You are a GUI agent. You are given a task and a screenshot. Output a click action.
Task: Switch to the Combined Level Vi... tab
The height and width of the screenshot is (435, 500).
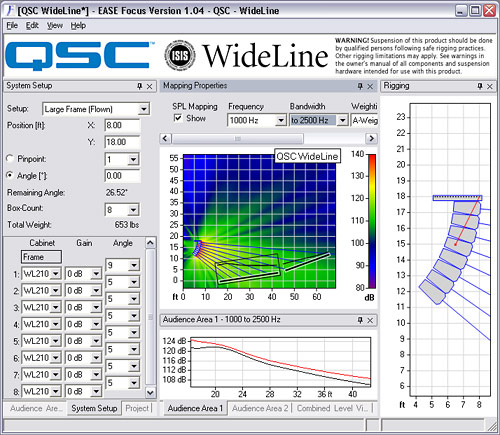click(x=333, y=408)
